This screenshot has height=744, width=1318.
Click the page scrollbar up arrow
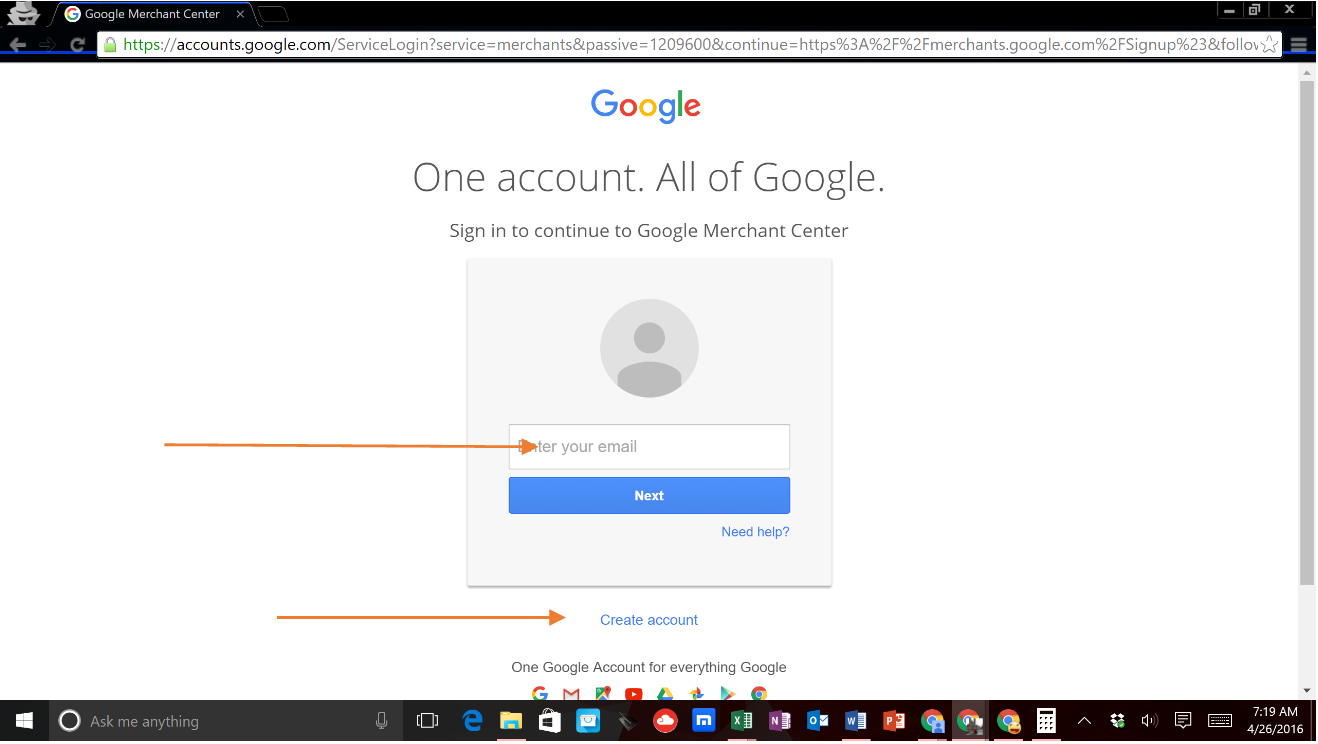pos(1307,71)
